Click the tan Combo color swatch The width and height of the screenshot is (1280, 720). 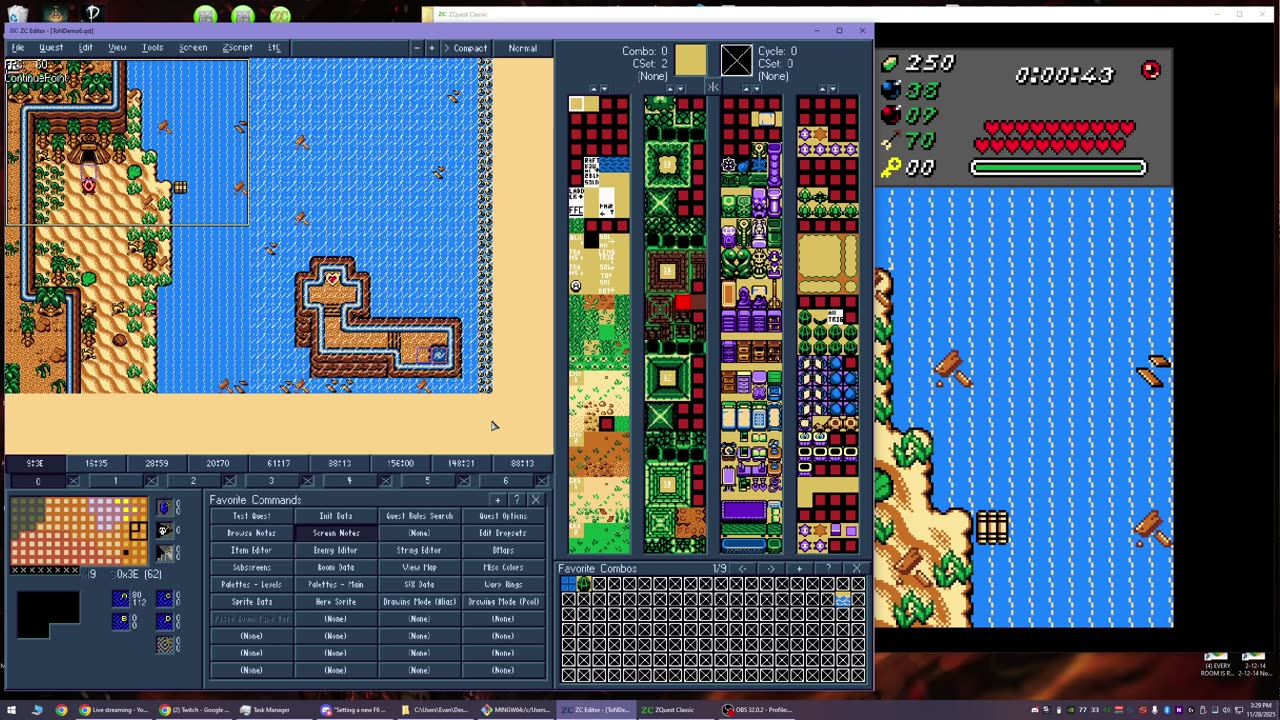690,60
